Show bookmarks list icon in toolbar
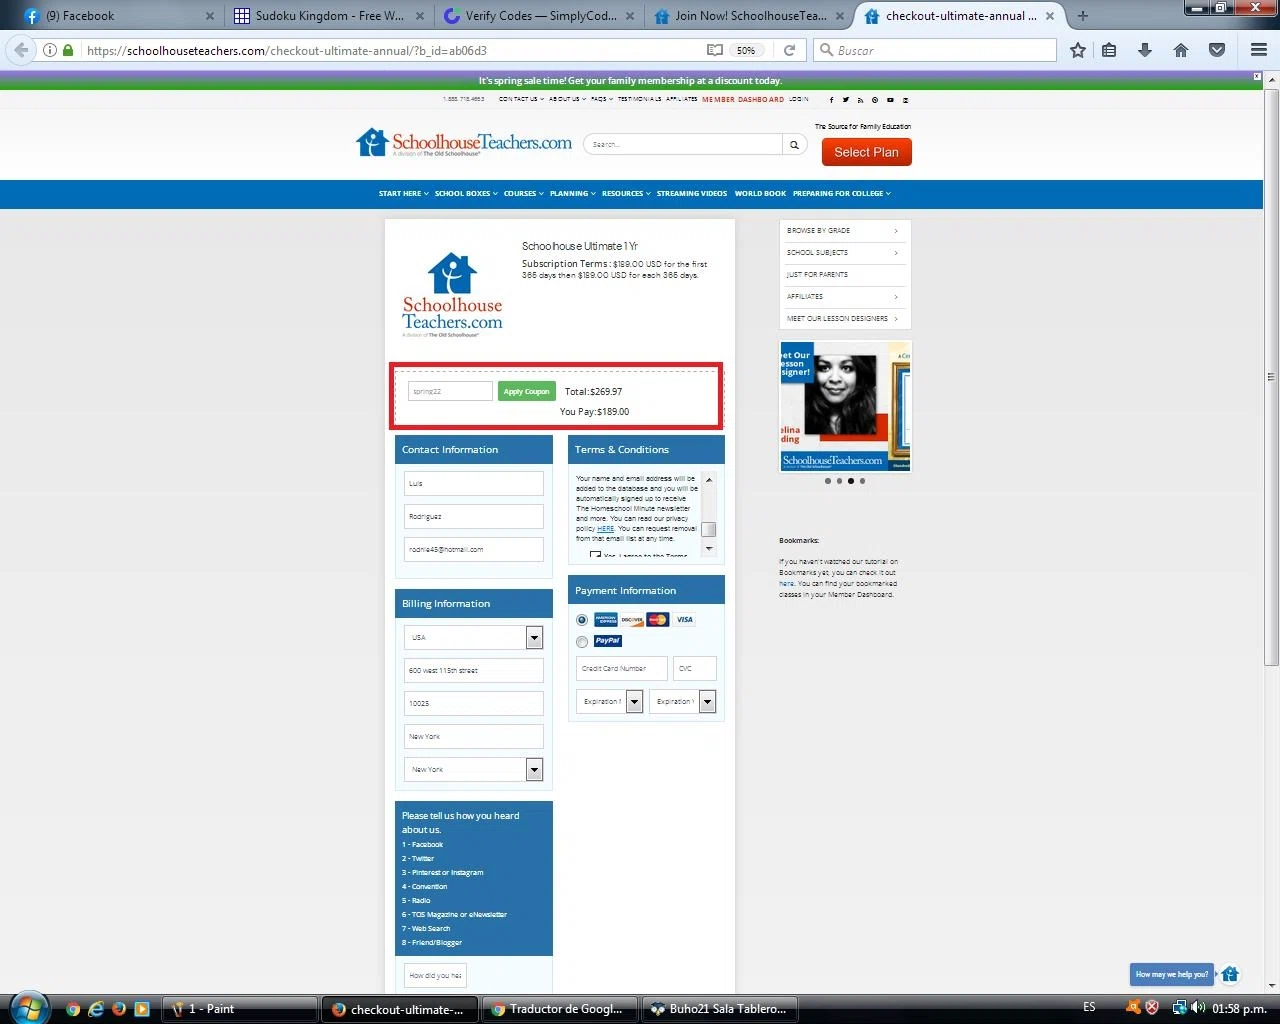This screenshot has width=1280, height=1024. [x=1109, y=50]
